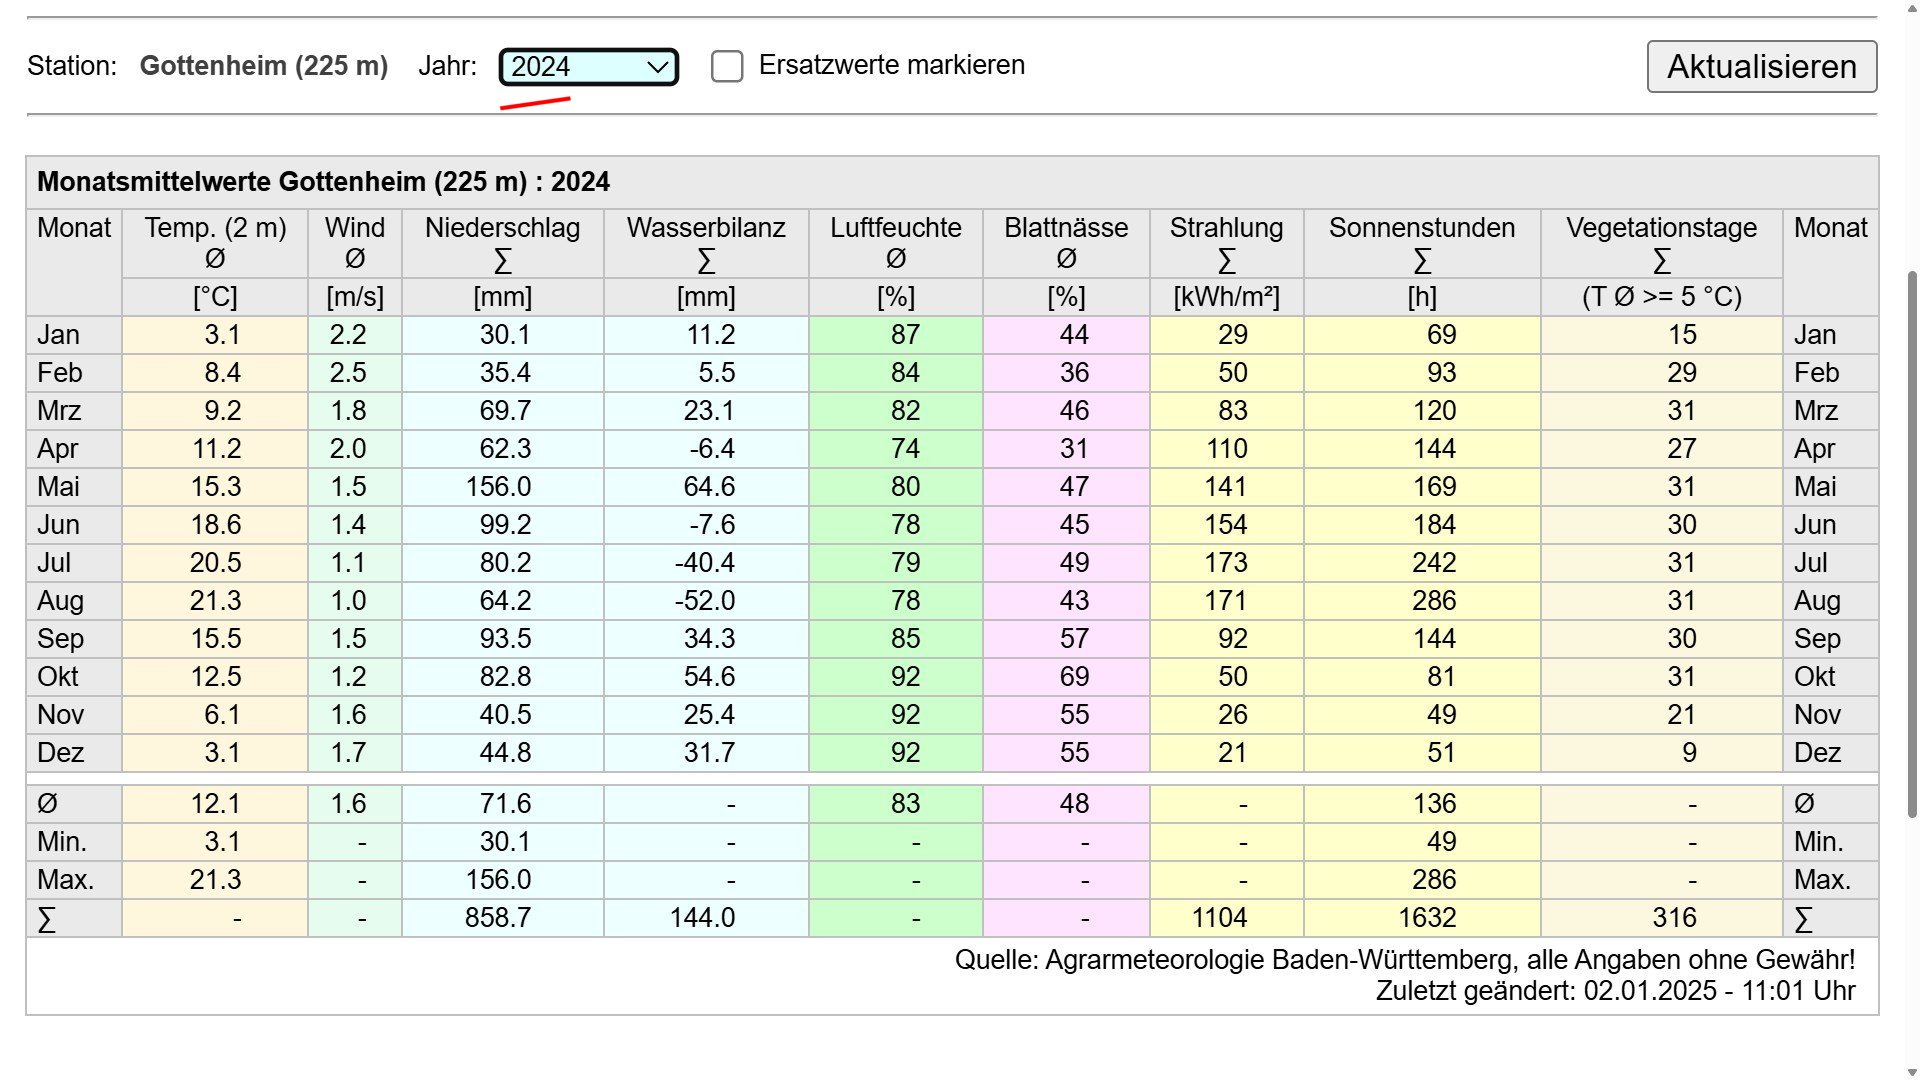Click the Niederschlag column header
This screenshot has width=1920, height=1080.
pos(502,228)
